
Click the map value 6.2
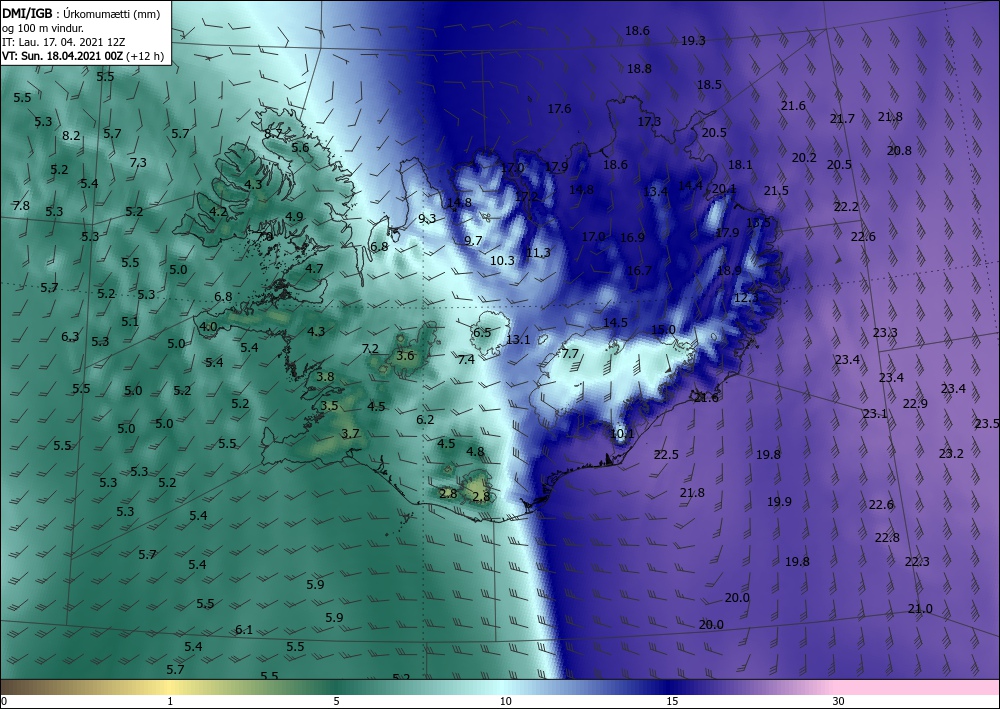(425, 420)
